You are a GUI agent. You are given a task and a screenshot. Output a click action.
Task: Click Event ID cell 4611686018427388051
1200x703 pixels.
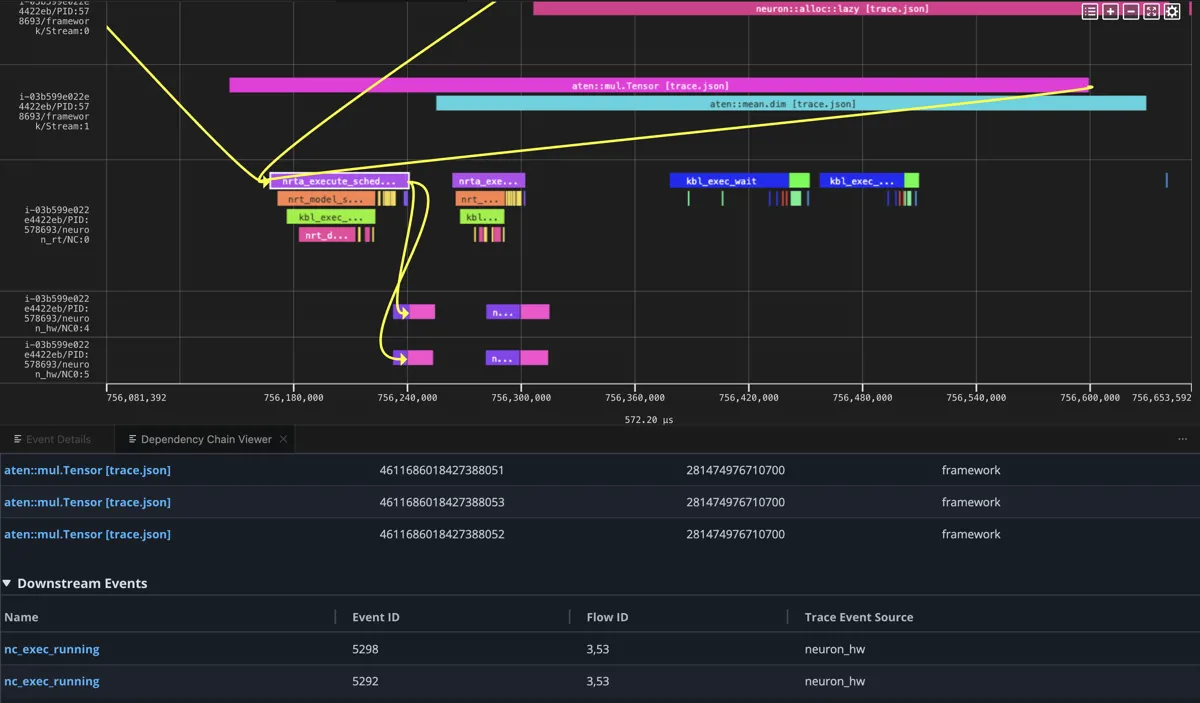(x=442, y=470)
